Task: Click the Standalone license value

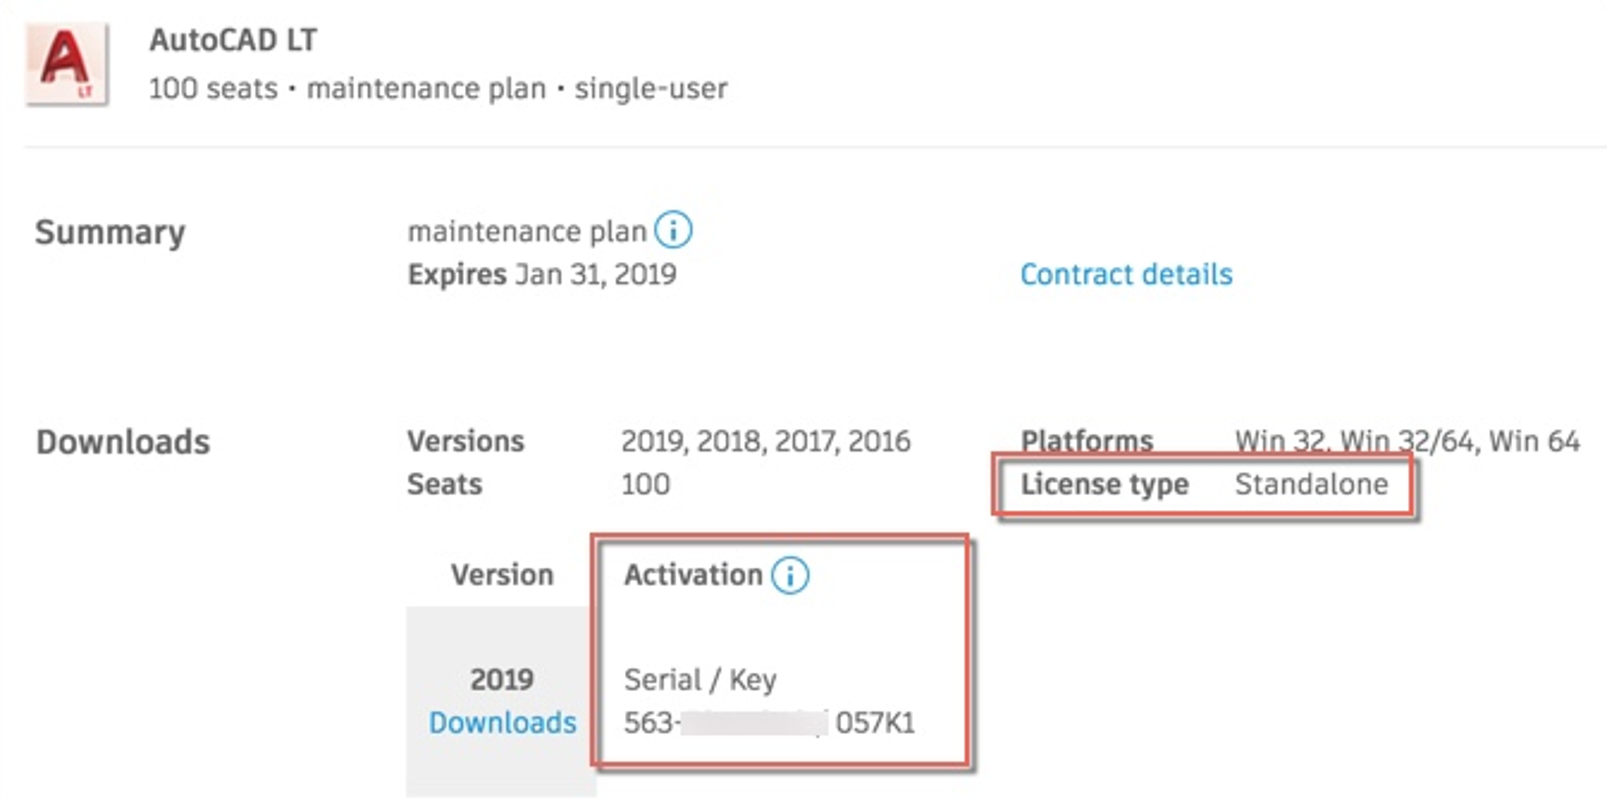Action: tap(1311, 484)
